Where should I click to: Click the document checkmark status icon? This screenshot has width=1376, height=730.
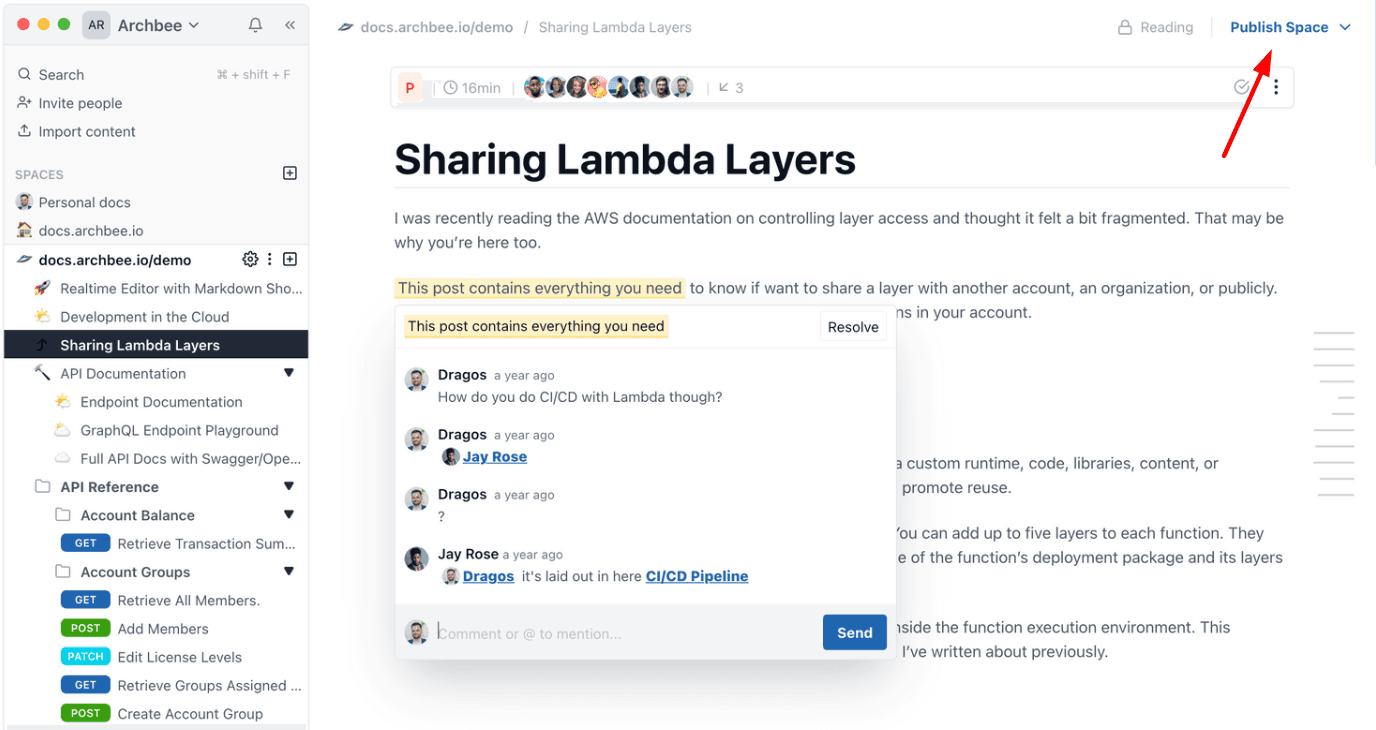tap(1242, 87)
